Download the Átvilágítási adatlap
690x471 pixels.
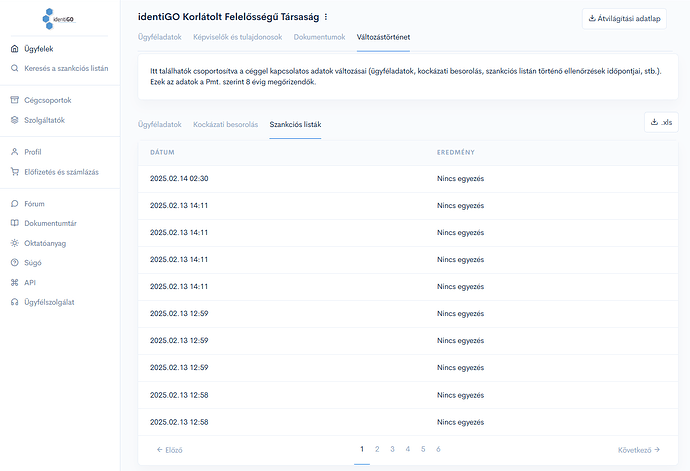click(x=624, y=18)
